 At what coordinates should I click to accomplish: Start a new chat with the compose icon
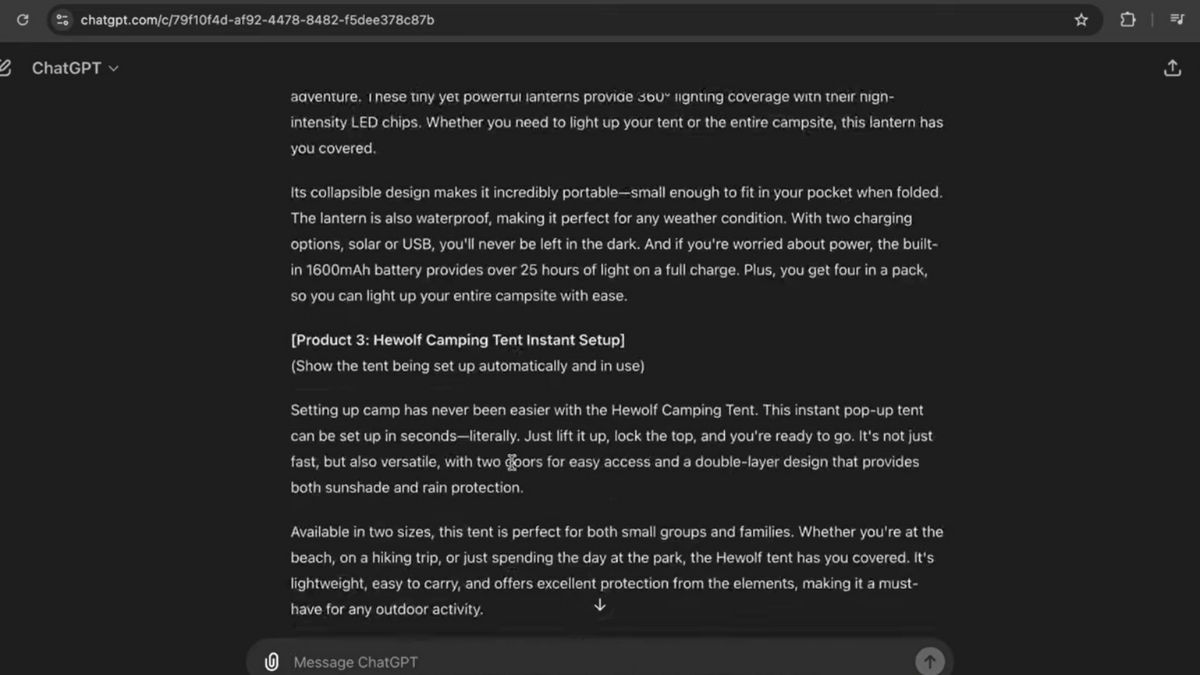[5, 68]
